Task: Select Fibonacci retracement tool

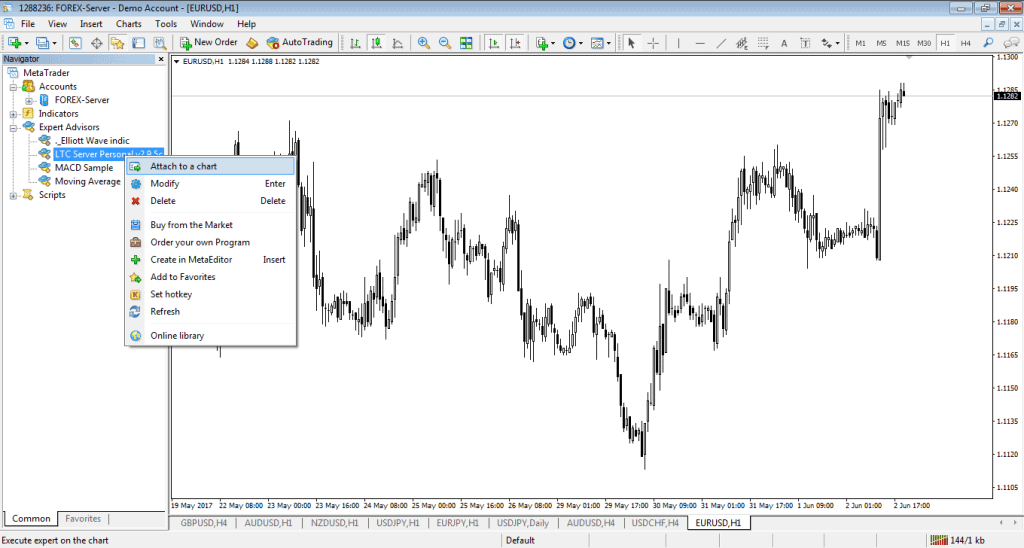Action: (x=763, y=43)
